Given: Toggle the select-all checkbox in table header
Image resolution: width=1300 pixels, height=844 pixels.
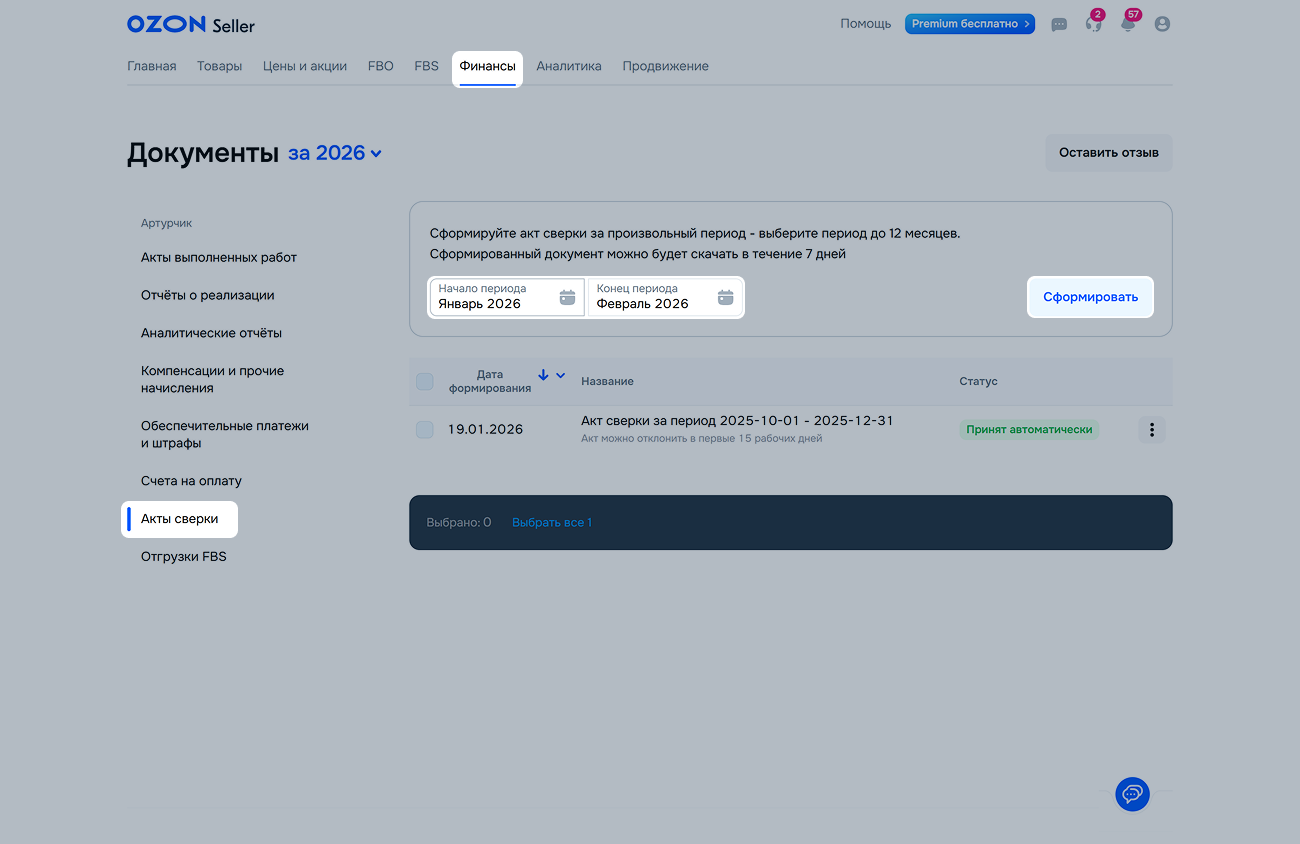Looking at the screenshot, I should tap(425, 381).
